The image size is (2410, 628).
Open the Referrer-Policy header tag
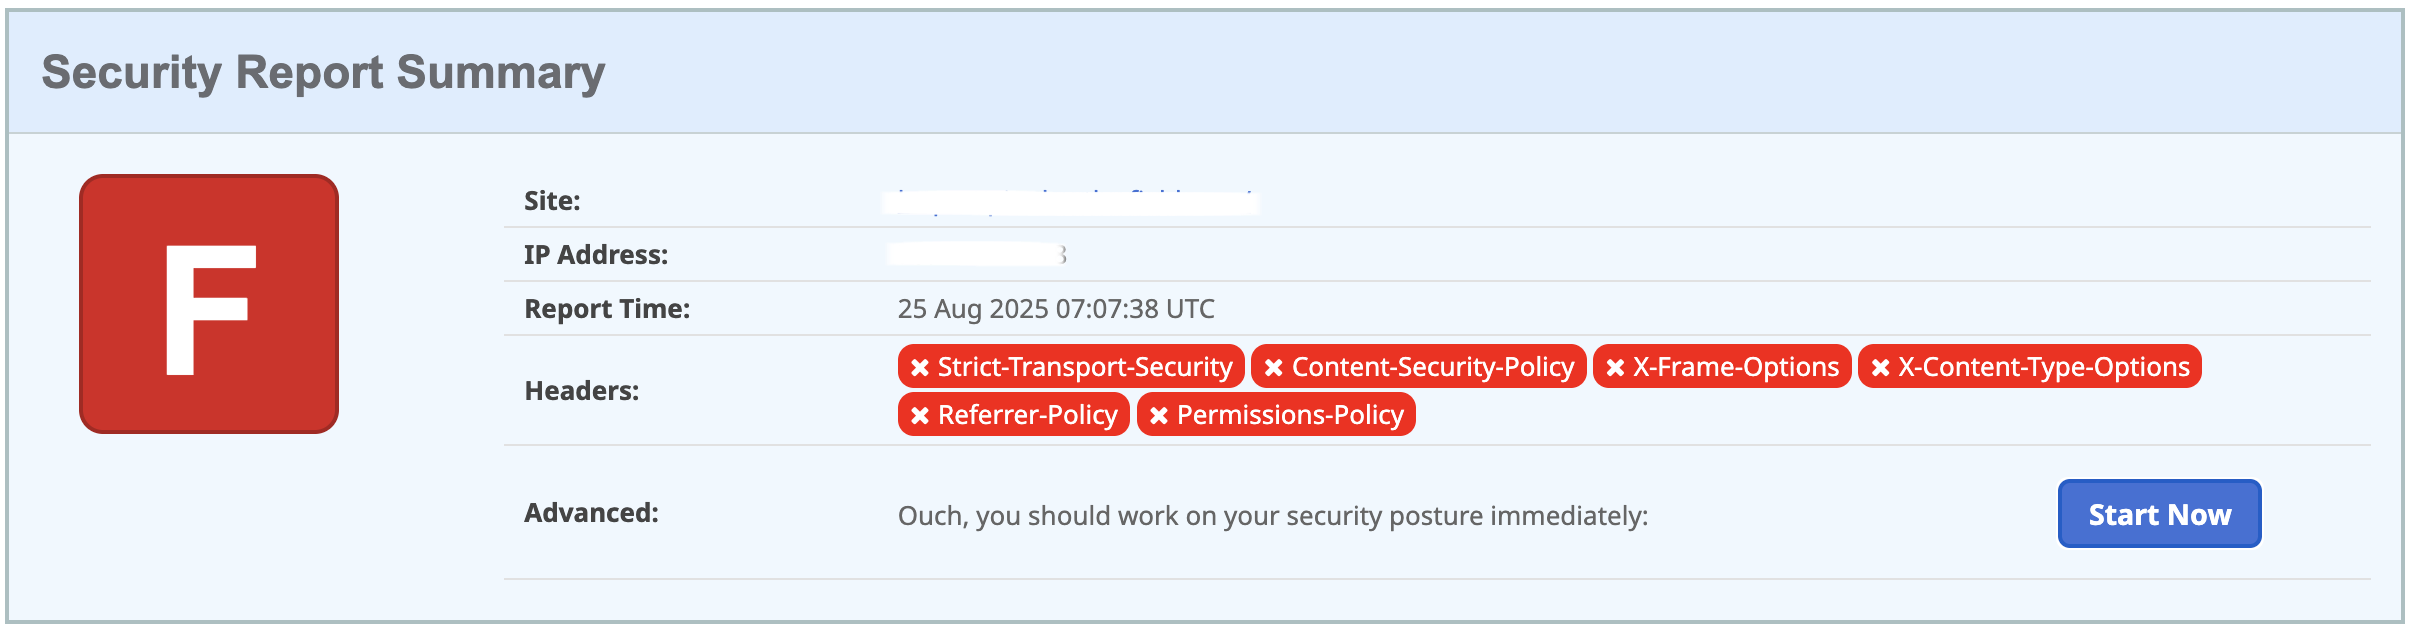point(1014,414)
